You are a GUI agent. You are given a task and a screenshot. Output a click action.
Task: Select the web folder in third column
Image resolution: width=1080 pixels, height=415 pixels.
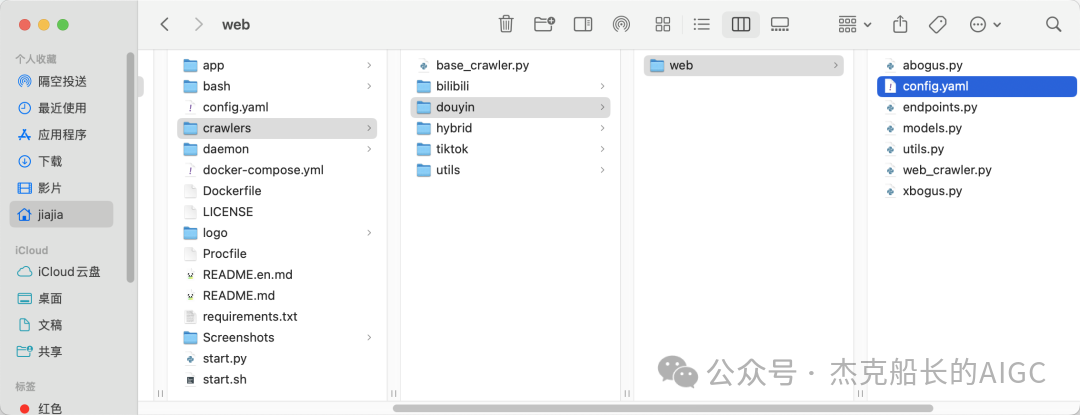[744, 65]
